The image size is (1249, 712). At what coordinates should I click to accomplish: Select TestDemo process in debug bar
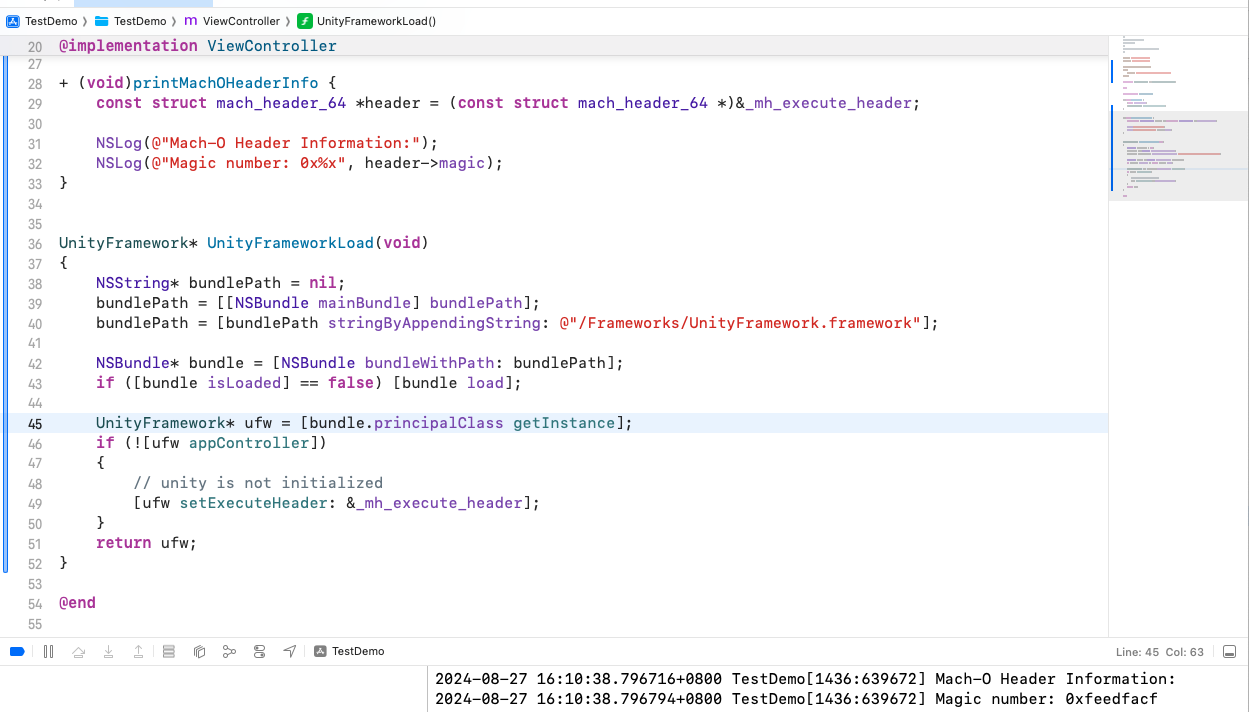[349, 651]
